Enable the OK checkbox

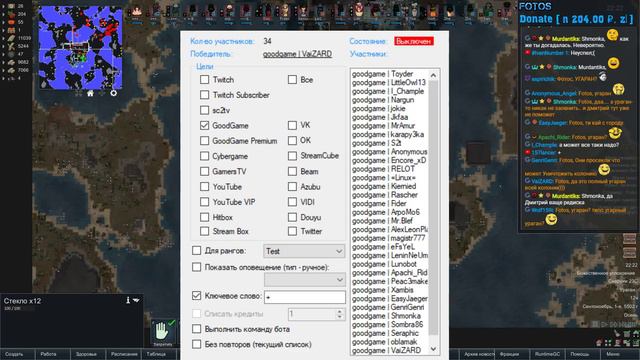pyautogui.click(x=292, y=140)
